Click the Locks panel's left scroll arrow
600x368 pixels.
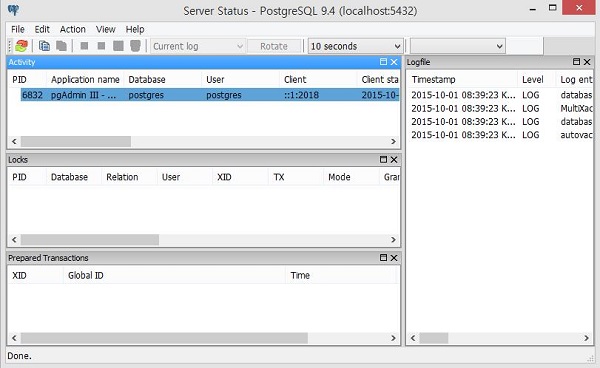pos(14,240)
